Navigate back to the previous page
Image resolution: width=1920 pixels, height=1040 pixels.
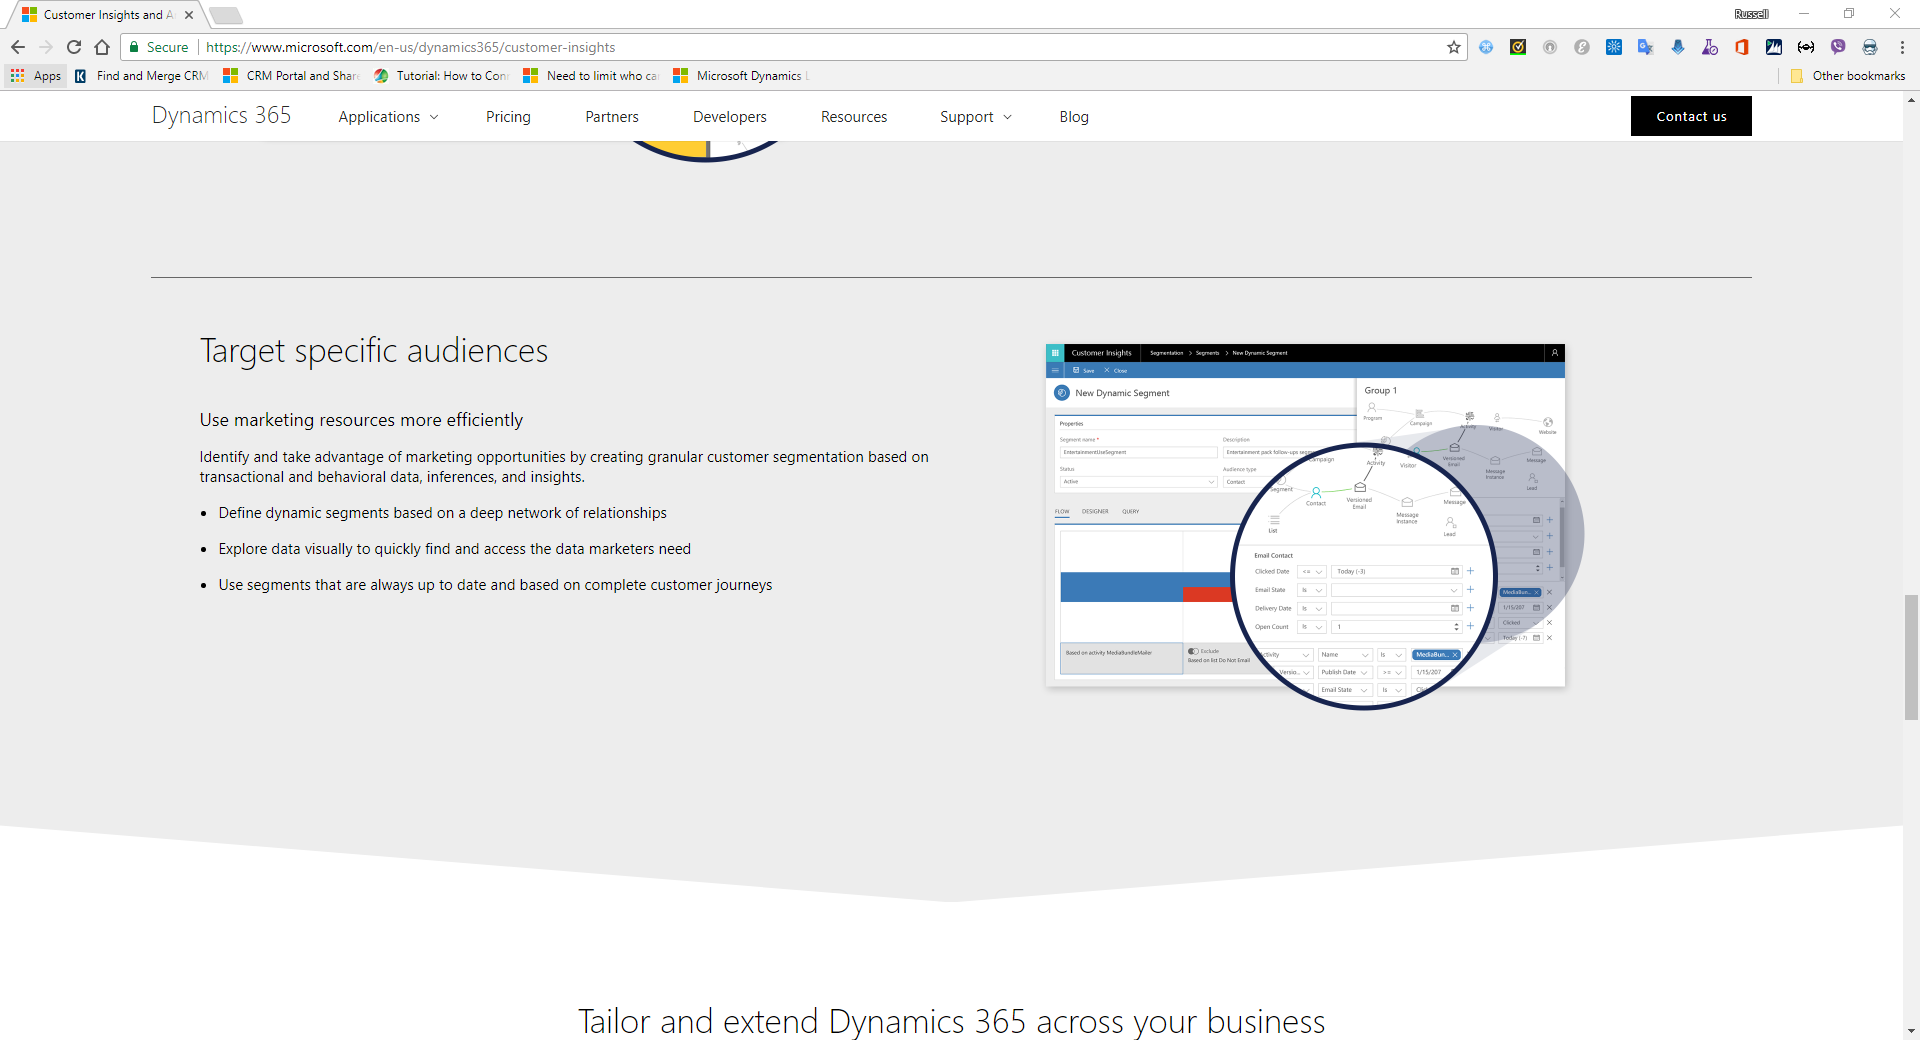(x=18, y=47)
